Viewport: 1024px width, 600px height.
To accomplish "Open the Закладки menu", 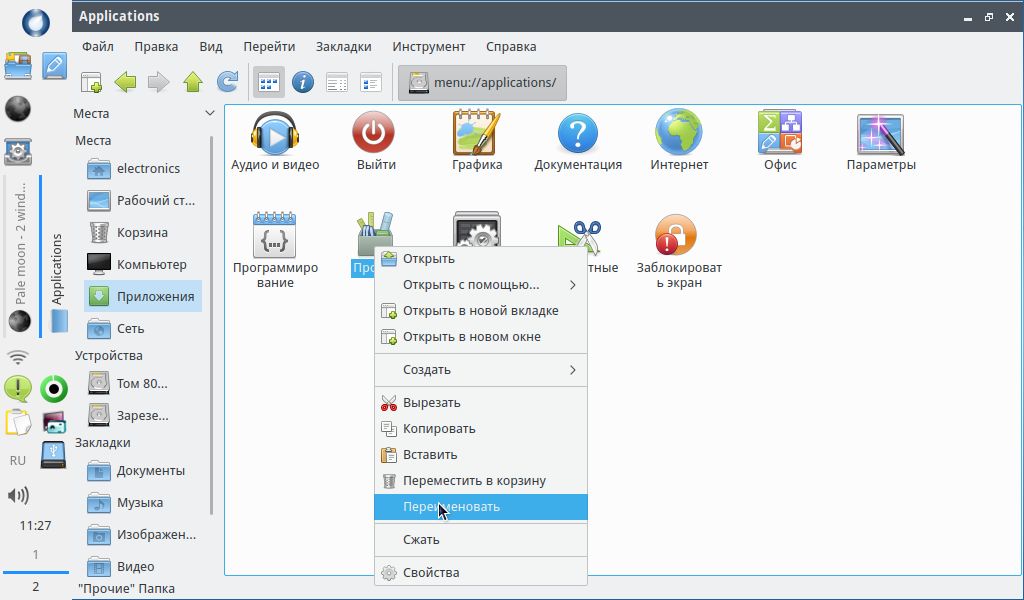I will [x=344, y=46].
